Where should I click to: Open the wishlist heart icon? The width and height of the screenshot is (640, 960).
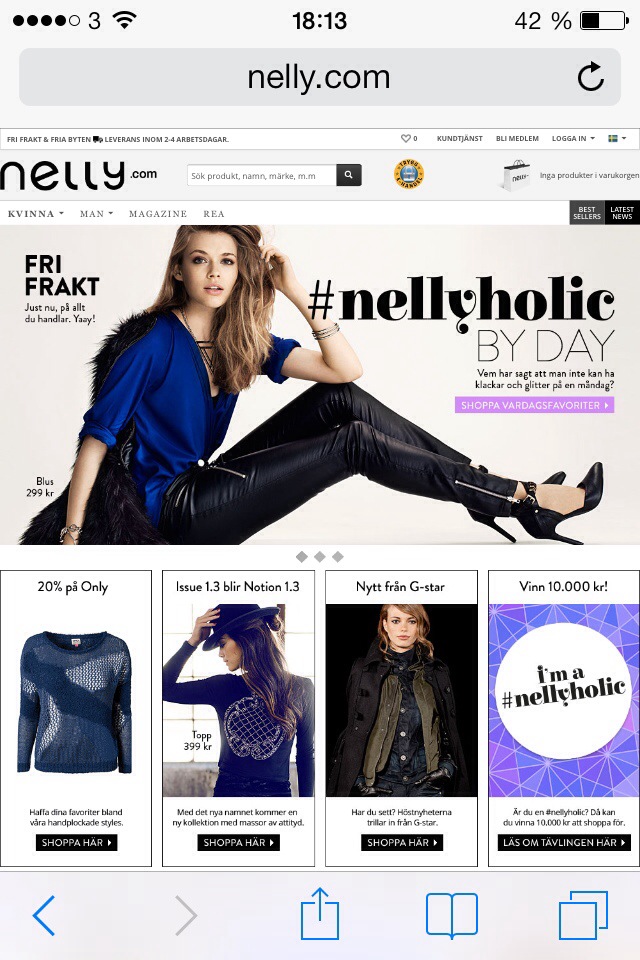click(405, 138)
